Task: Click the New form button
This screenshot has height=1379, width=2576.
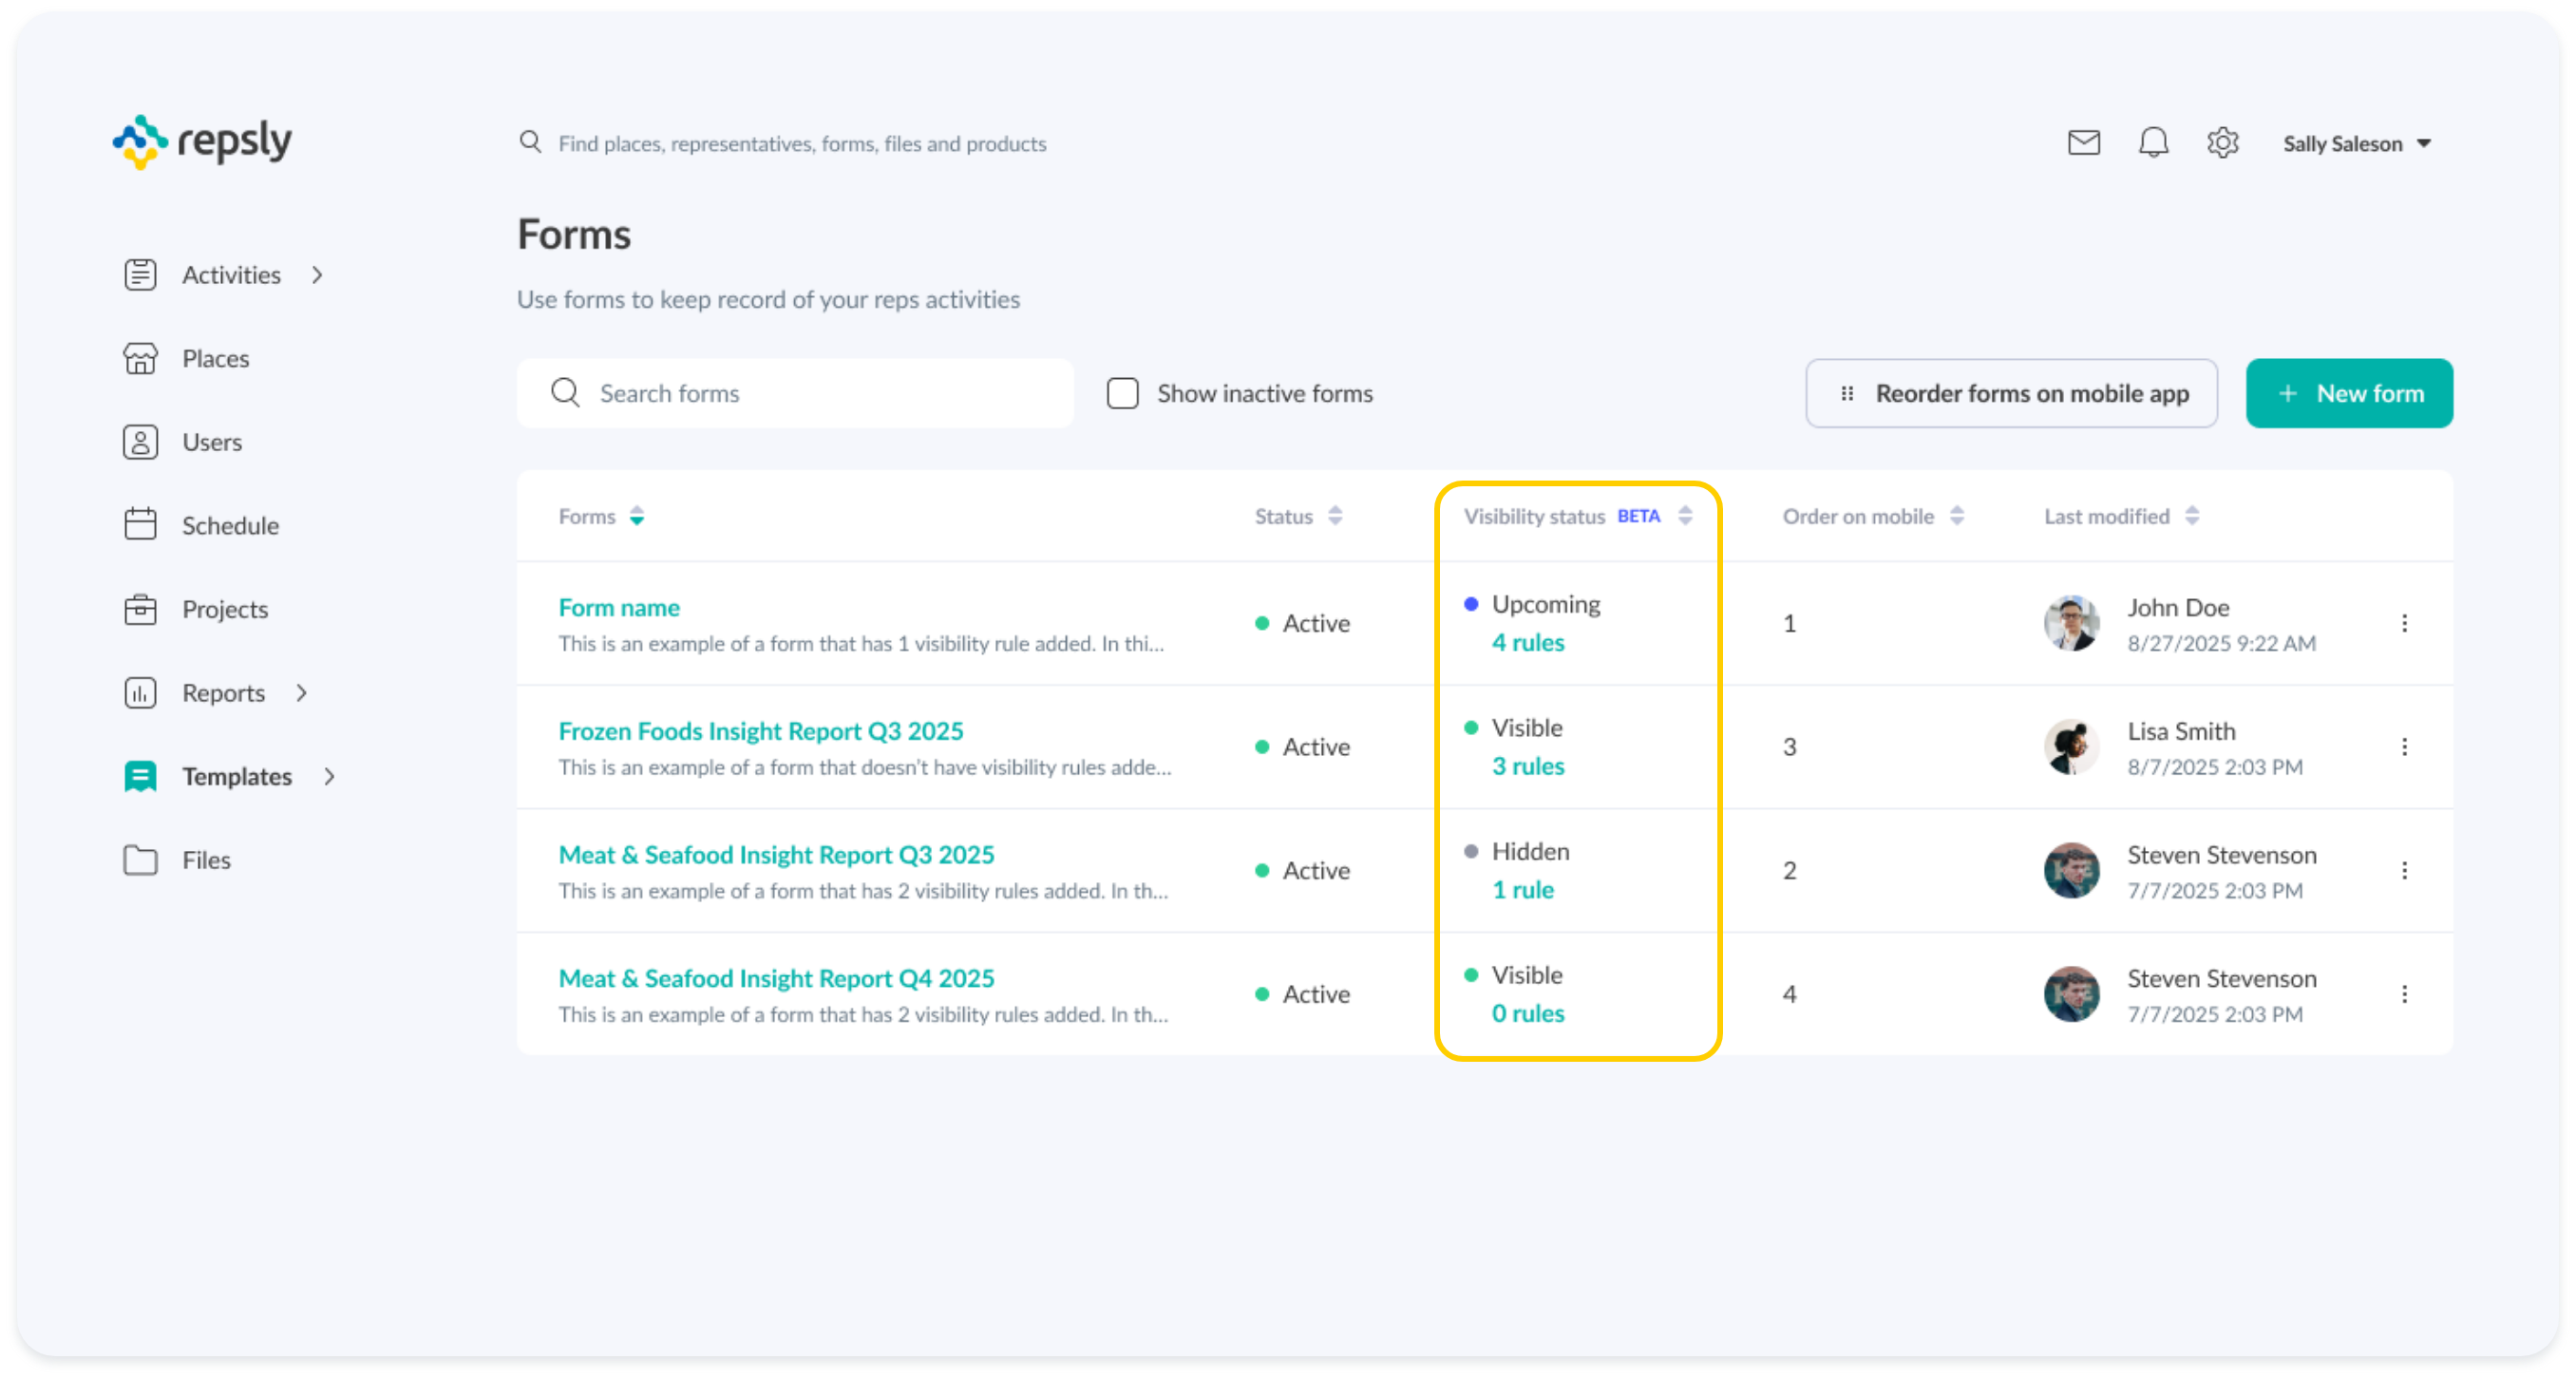Action: pyautogui.click(x=2348, y=393)
